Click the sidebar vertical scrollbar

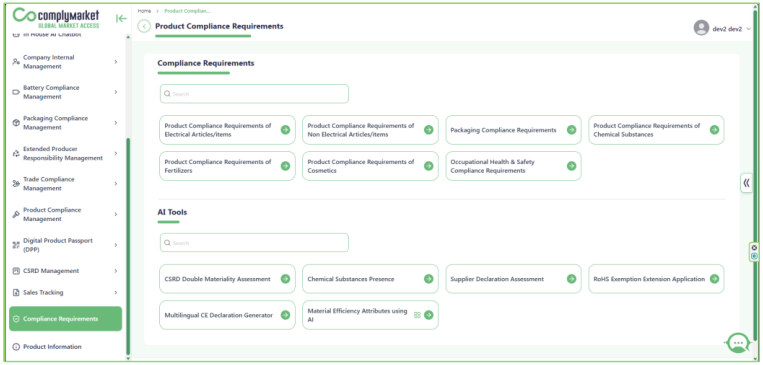point(128,246)
